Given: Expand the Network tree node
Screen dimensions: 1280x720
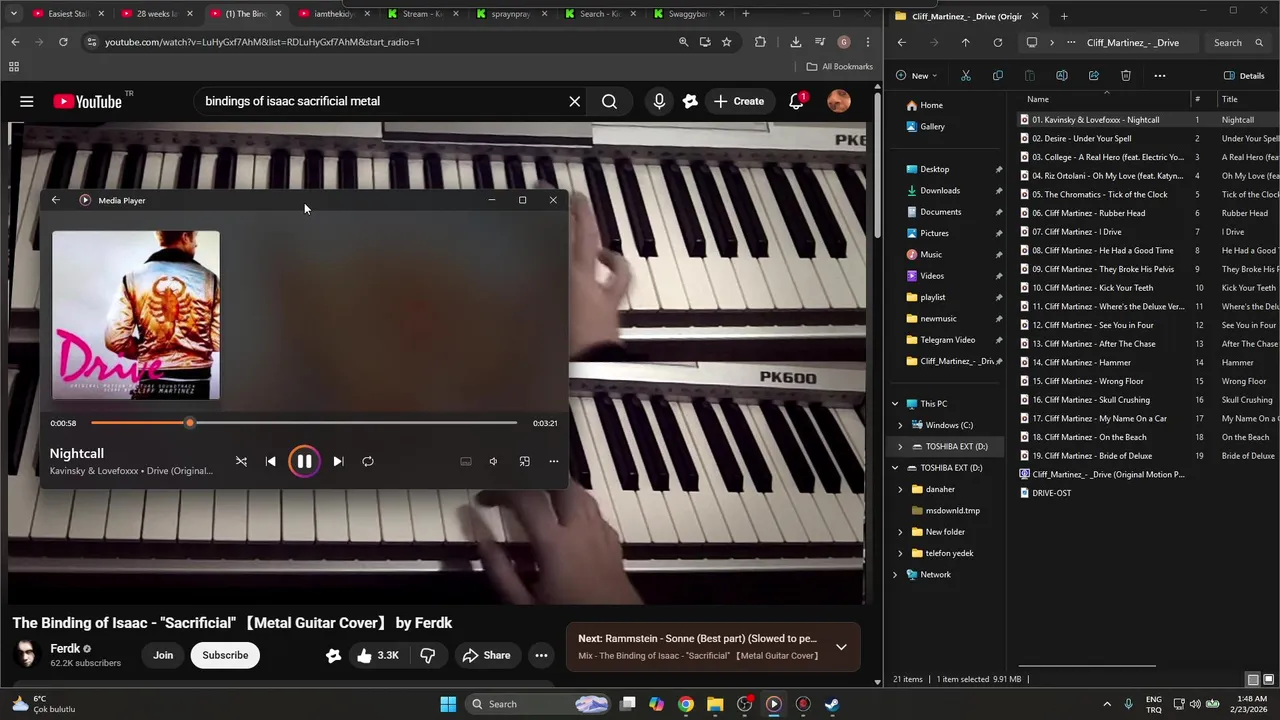Looking at the screenshot, I should (895, 575).
